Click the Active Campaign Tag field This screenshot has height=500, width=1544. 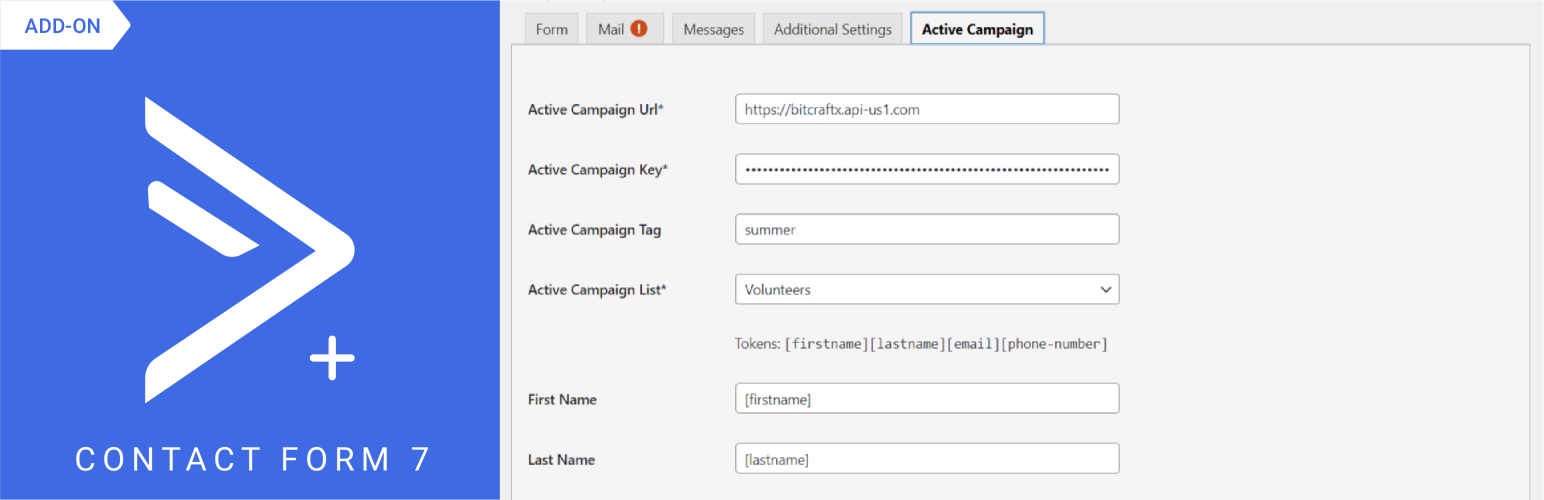coord(926,230)
